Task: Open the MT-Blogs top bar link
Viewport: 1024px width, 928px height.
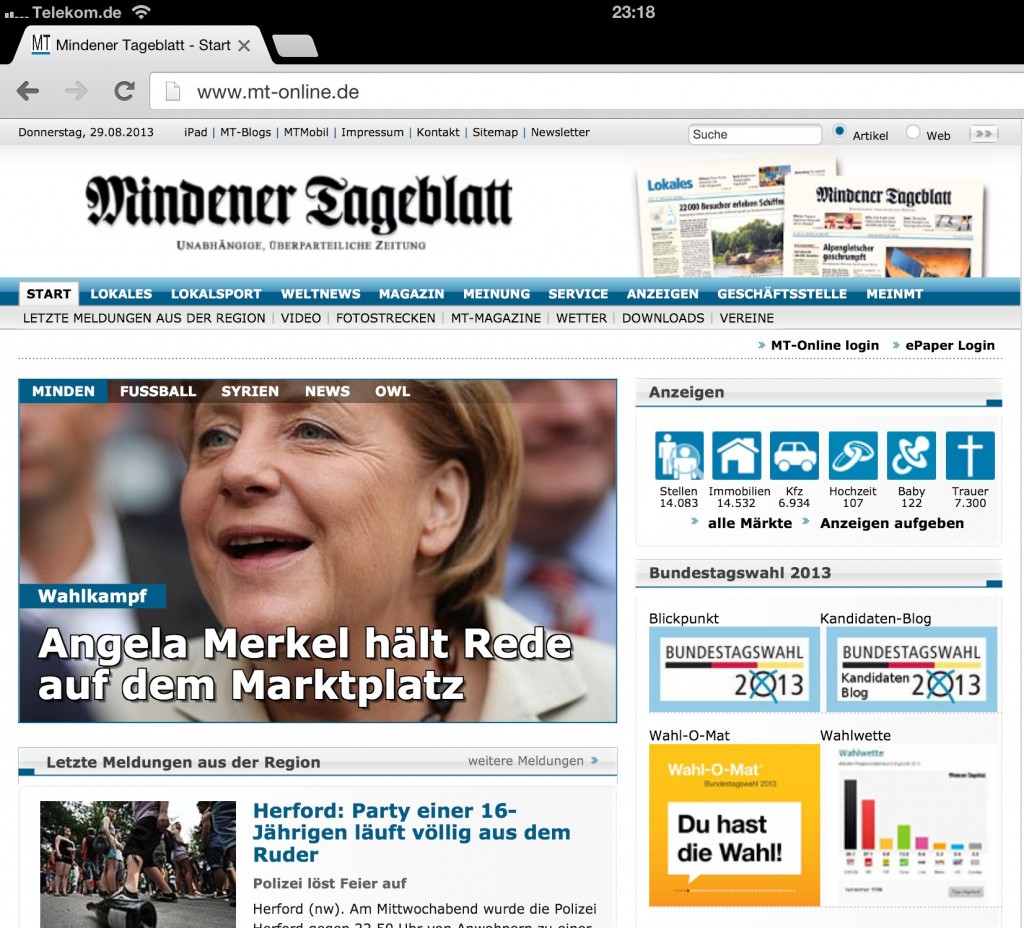Action: pyautogui.click(x=246, y=132)
